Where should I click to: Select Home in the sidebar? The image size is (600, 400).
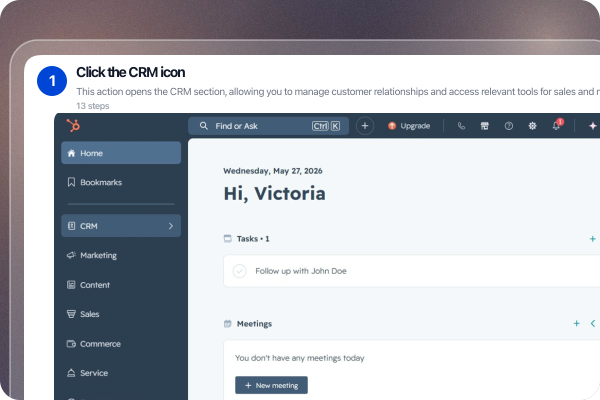coord(121,153)
